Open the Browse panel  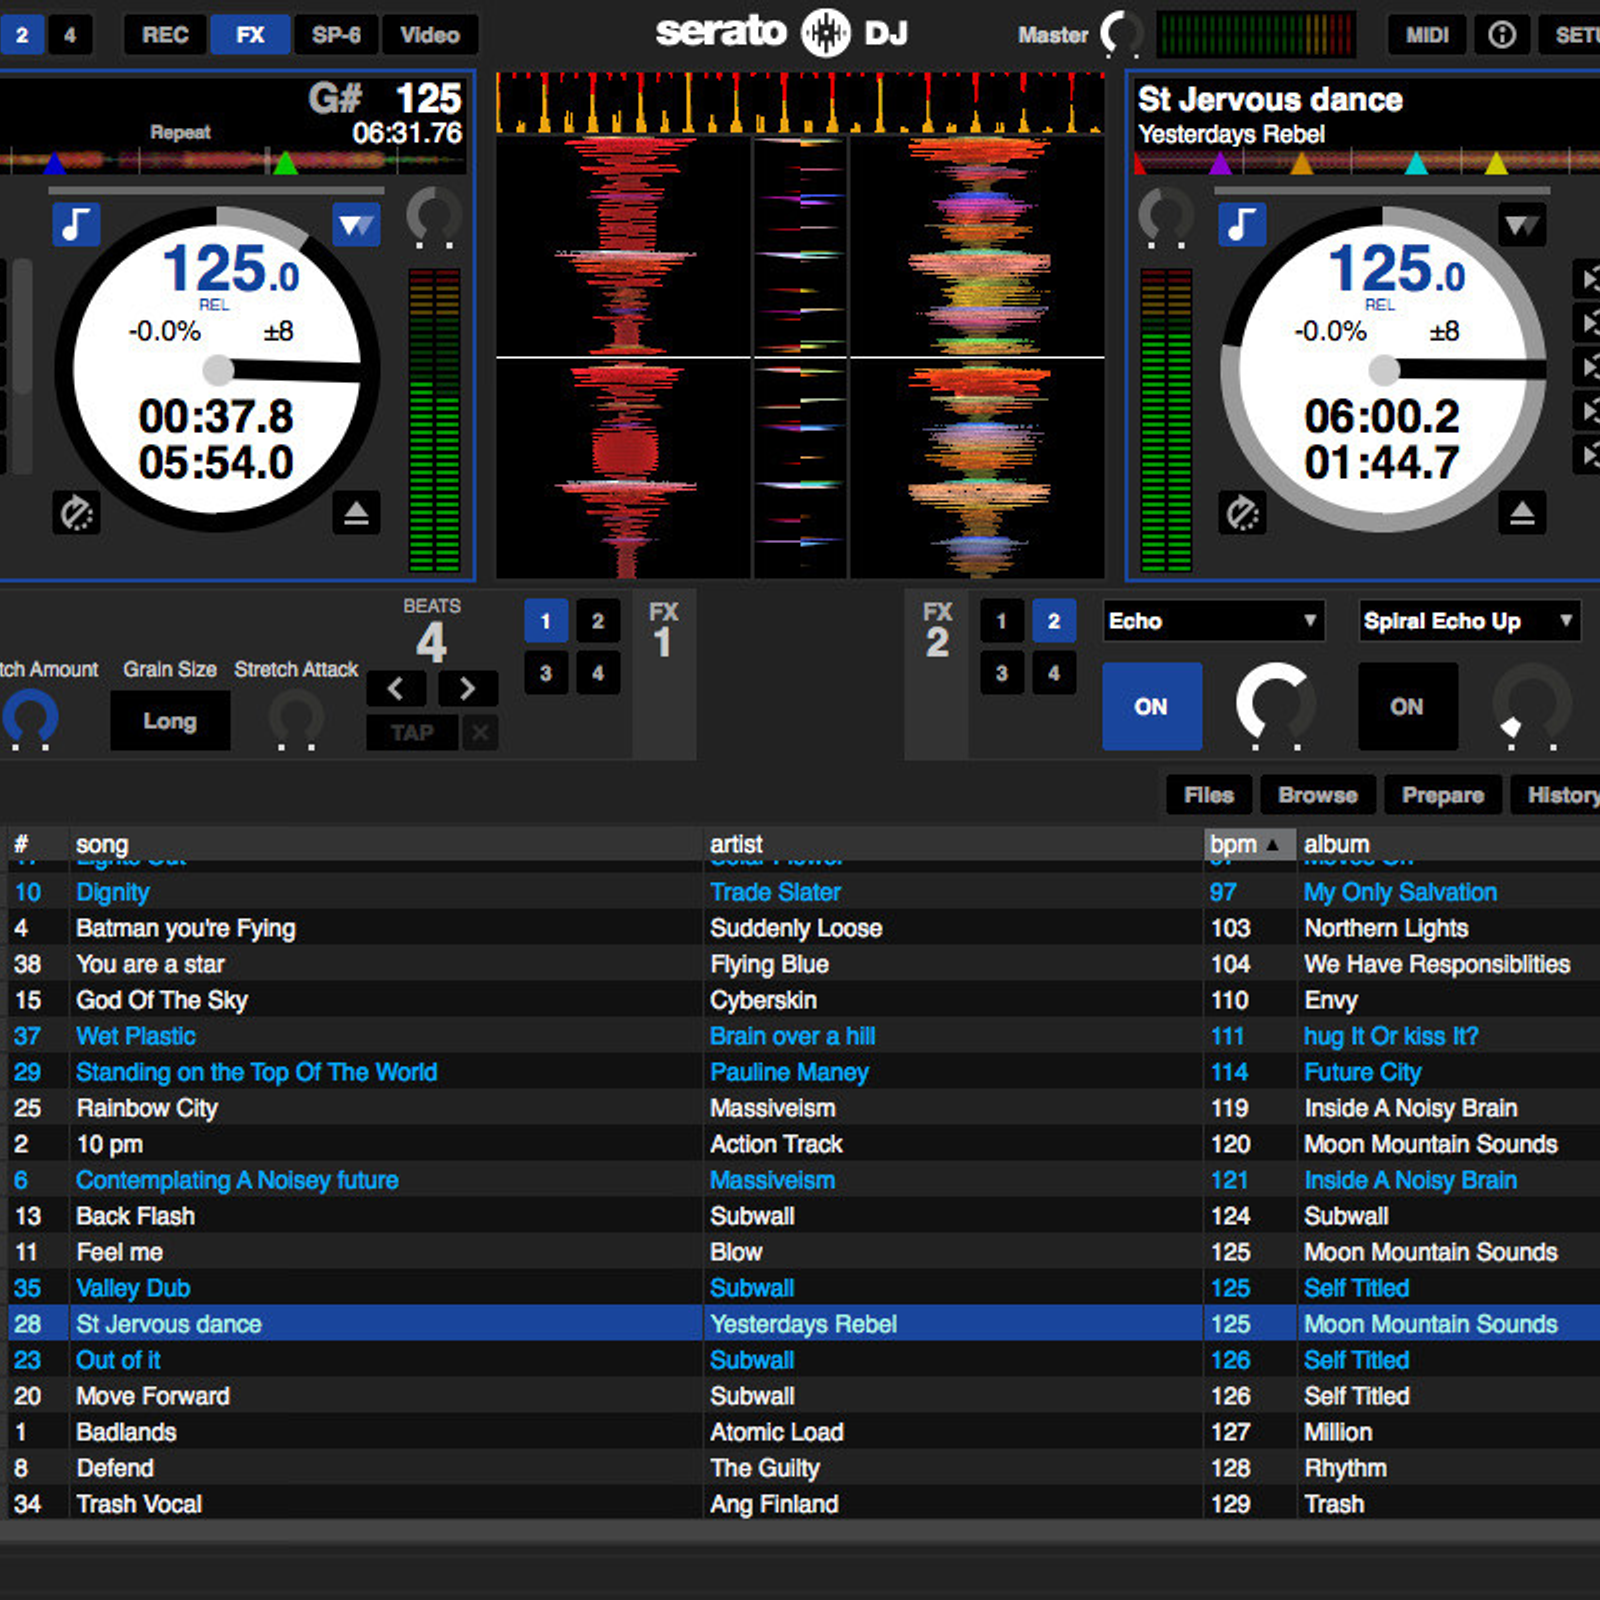pyautogui.click(x=1318, y=795)
